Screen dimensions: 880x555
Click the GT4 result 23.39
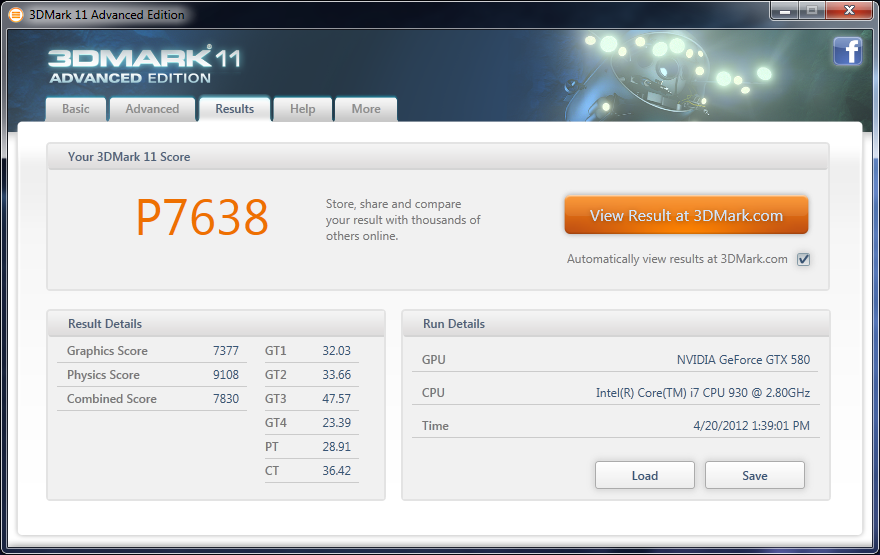click(336, 423)
